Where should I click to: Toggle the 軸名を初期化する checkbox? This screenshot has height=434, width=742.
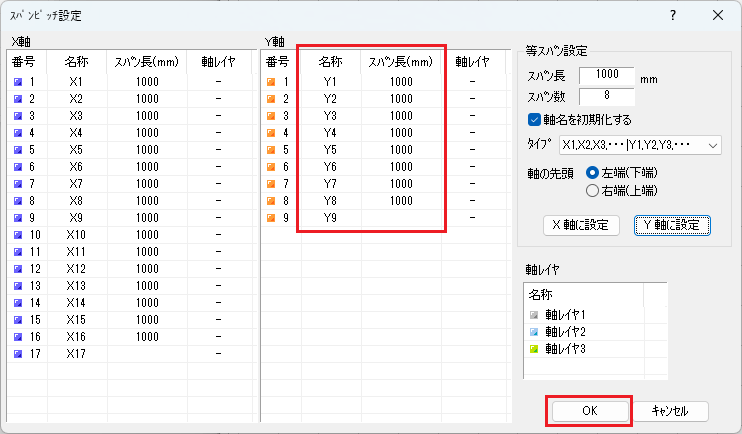point(534,120)
